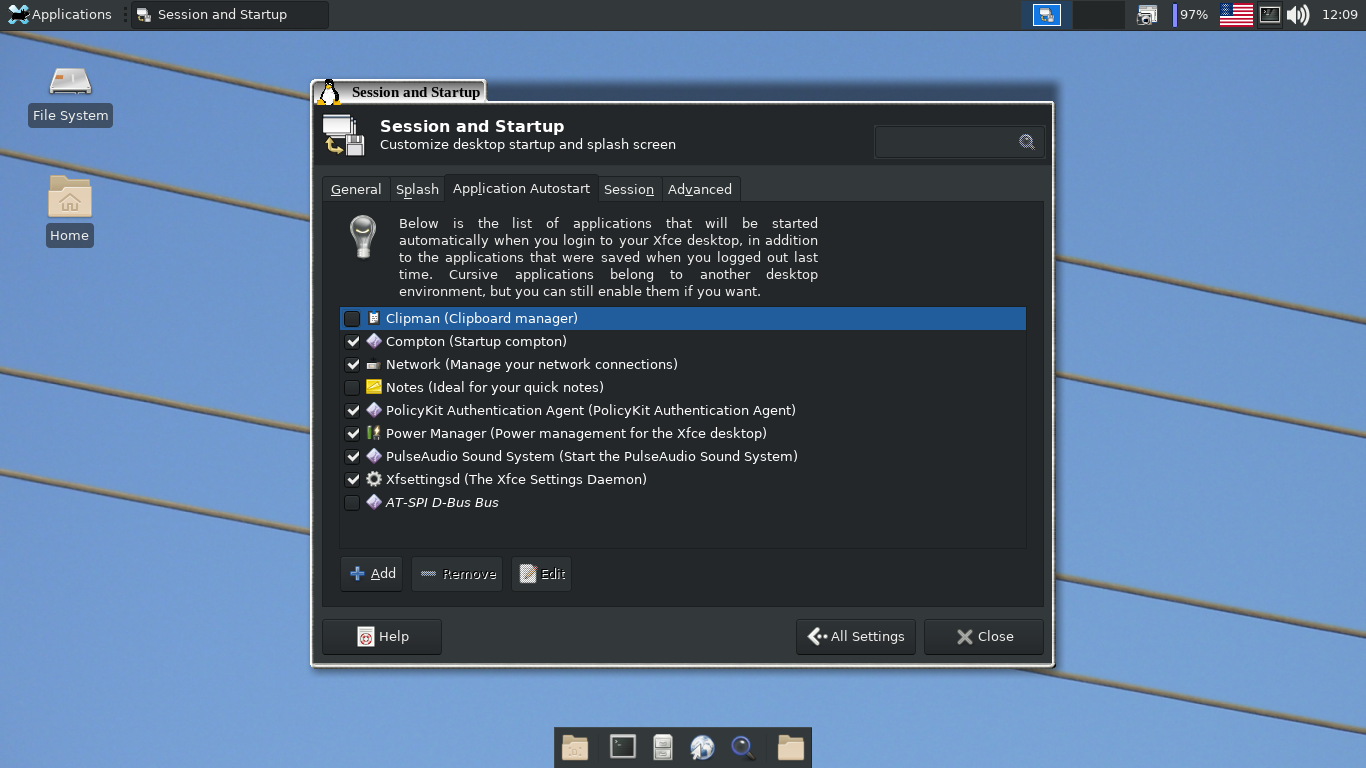Select 'Network (Manage your network connections)' text
This screenshot has width=1366, height=768.
pyautogui.click(x=532, y=364)
